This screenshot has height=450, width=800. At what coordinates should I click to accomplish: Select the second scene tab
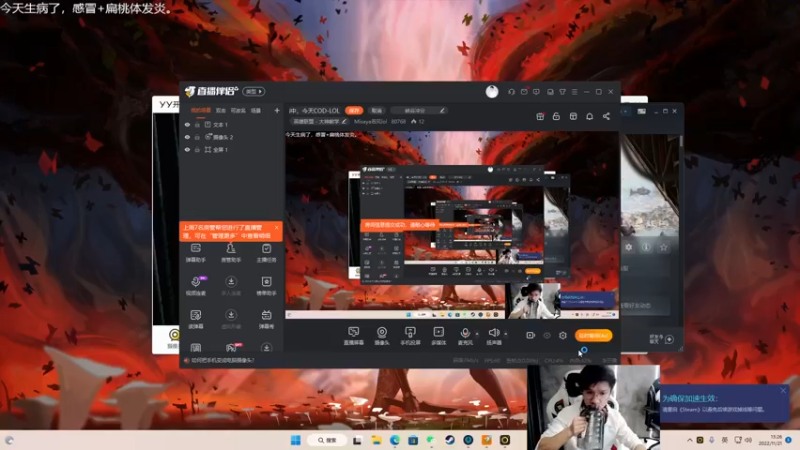(221, 110)
